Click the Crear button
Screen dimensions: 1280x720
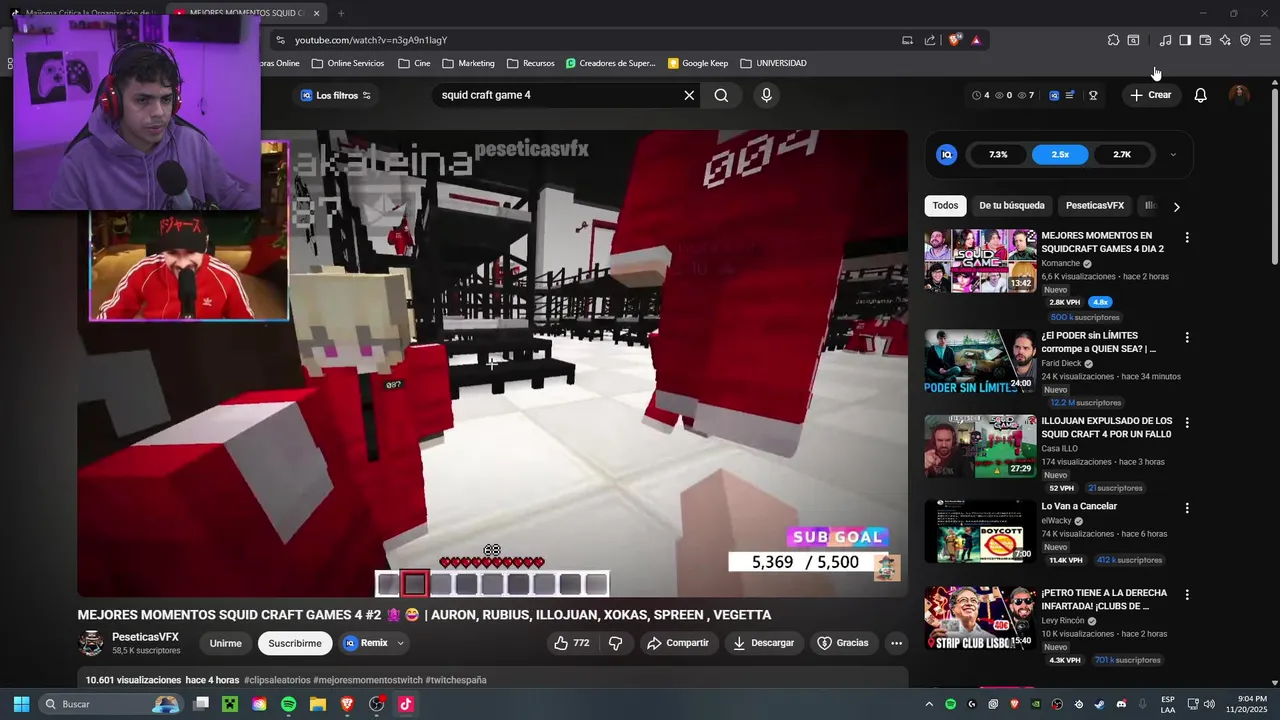tap(1151, 95)
